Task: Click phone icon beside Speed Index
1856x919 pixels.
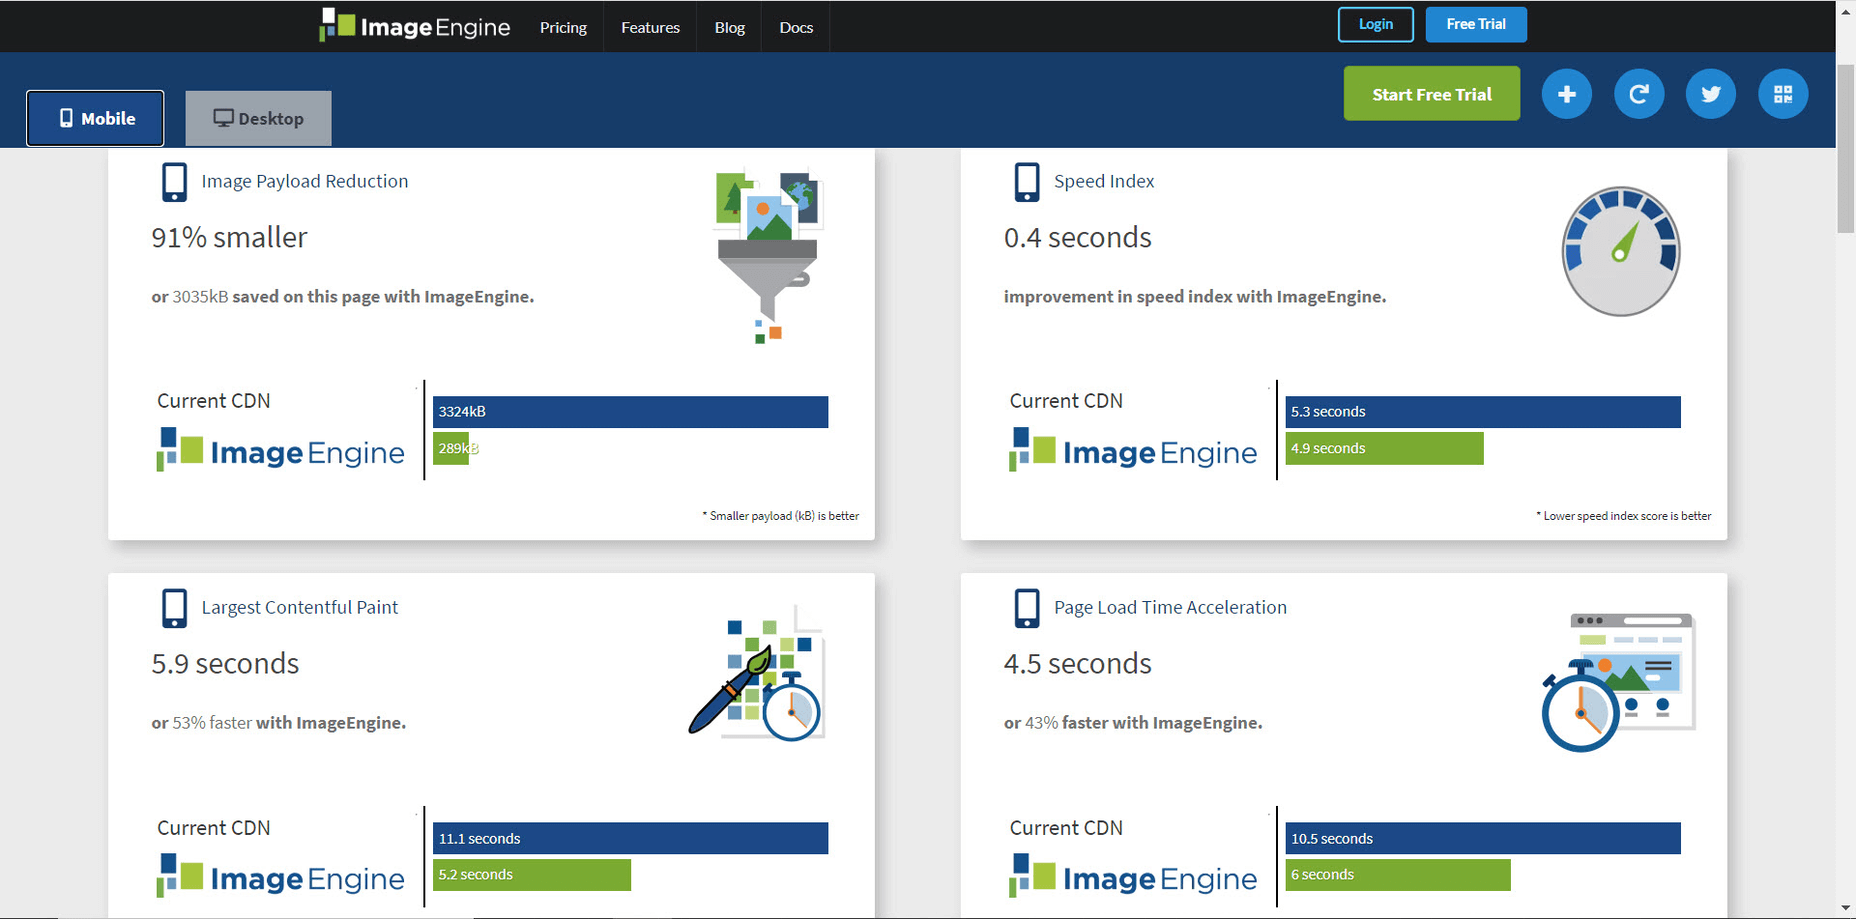Action: pyautogui.click(x=1027, y=182)
